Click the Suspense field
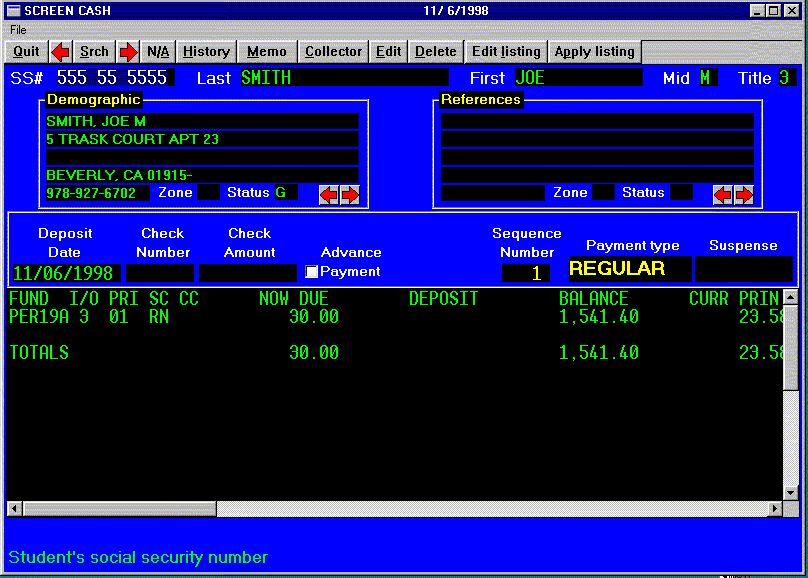The height and width of the screenshot is (578, 808). 744,269
